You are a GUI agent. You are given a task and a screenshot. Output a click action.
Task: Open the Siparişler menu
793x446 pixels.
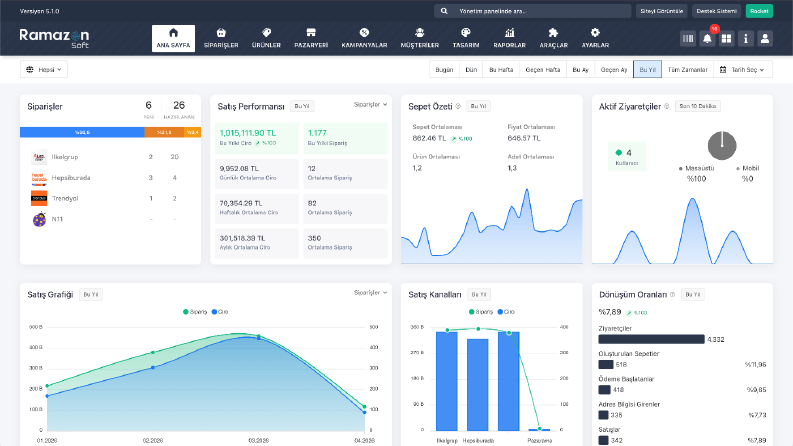point(221,38)
